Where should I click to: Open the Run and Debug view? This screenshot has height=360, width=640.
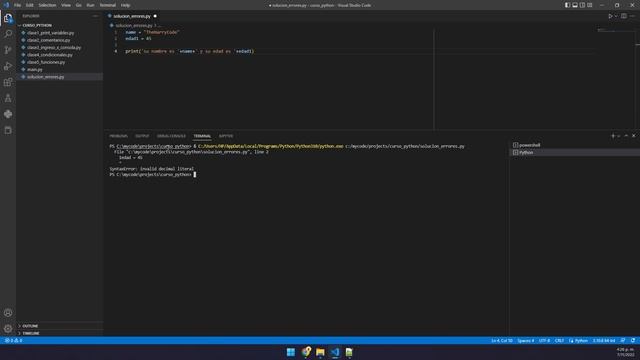click(x=8, y=66)
